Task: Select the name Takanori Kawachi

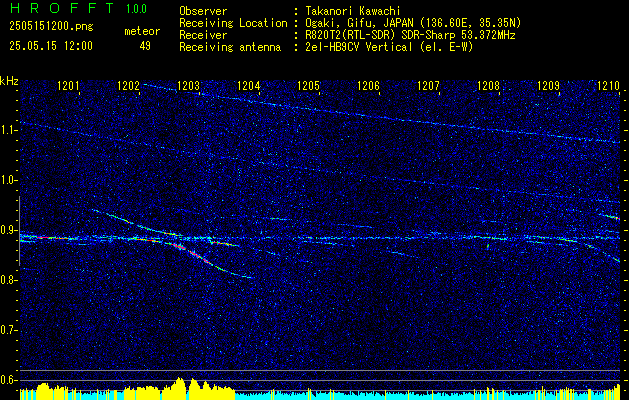Action: coord(353,11)
